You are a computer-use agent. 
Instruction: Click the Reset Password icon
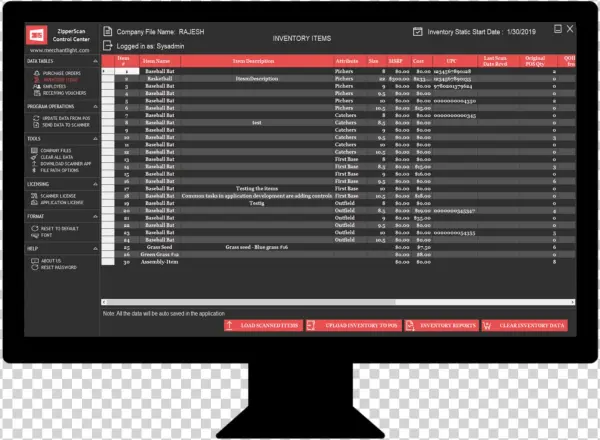(35, 267)
